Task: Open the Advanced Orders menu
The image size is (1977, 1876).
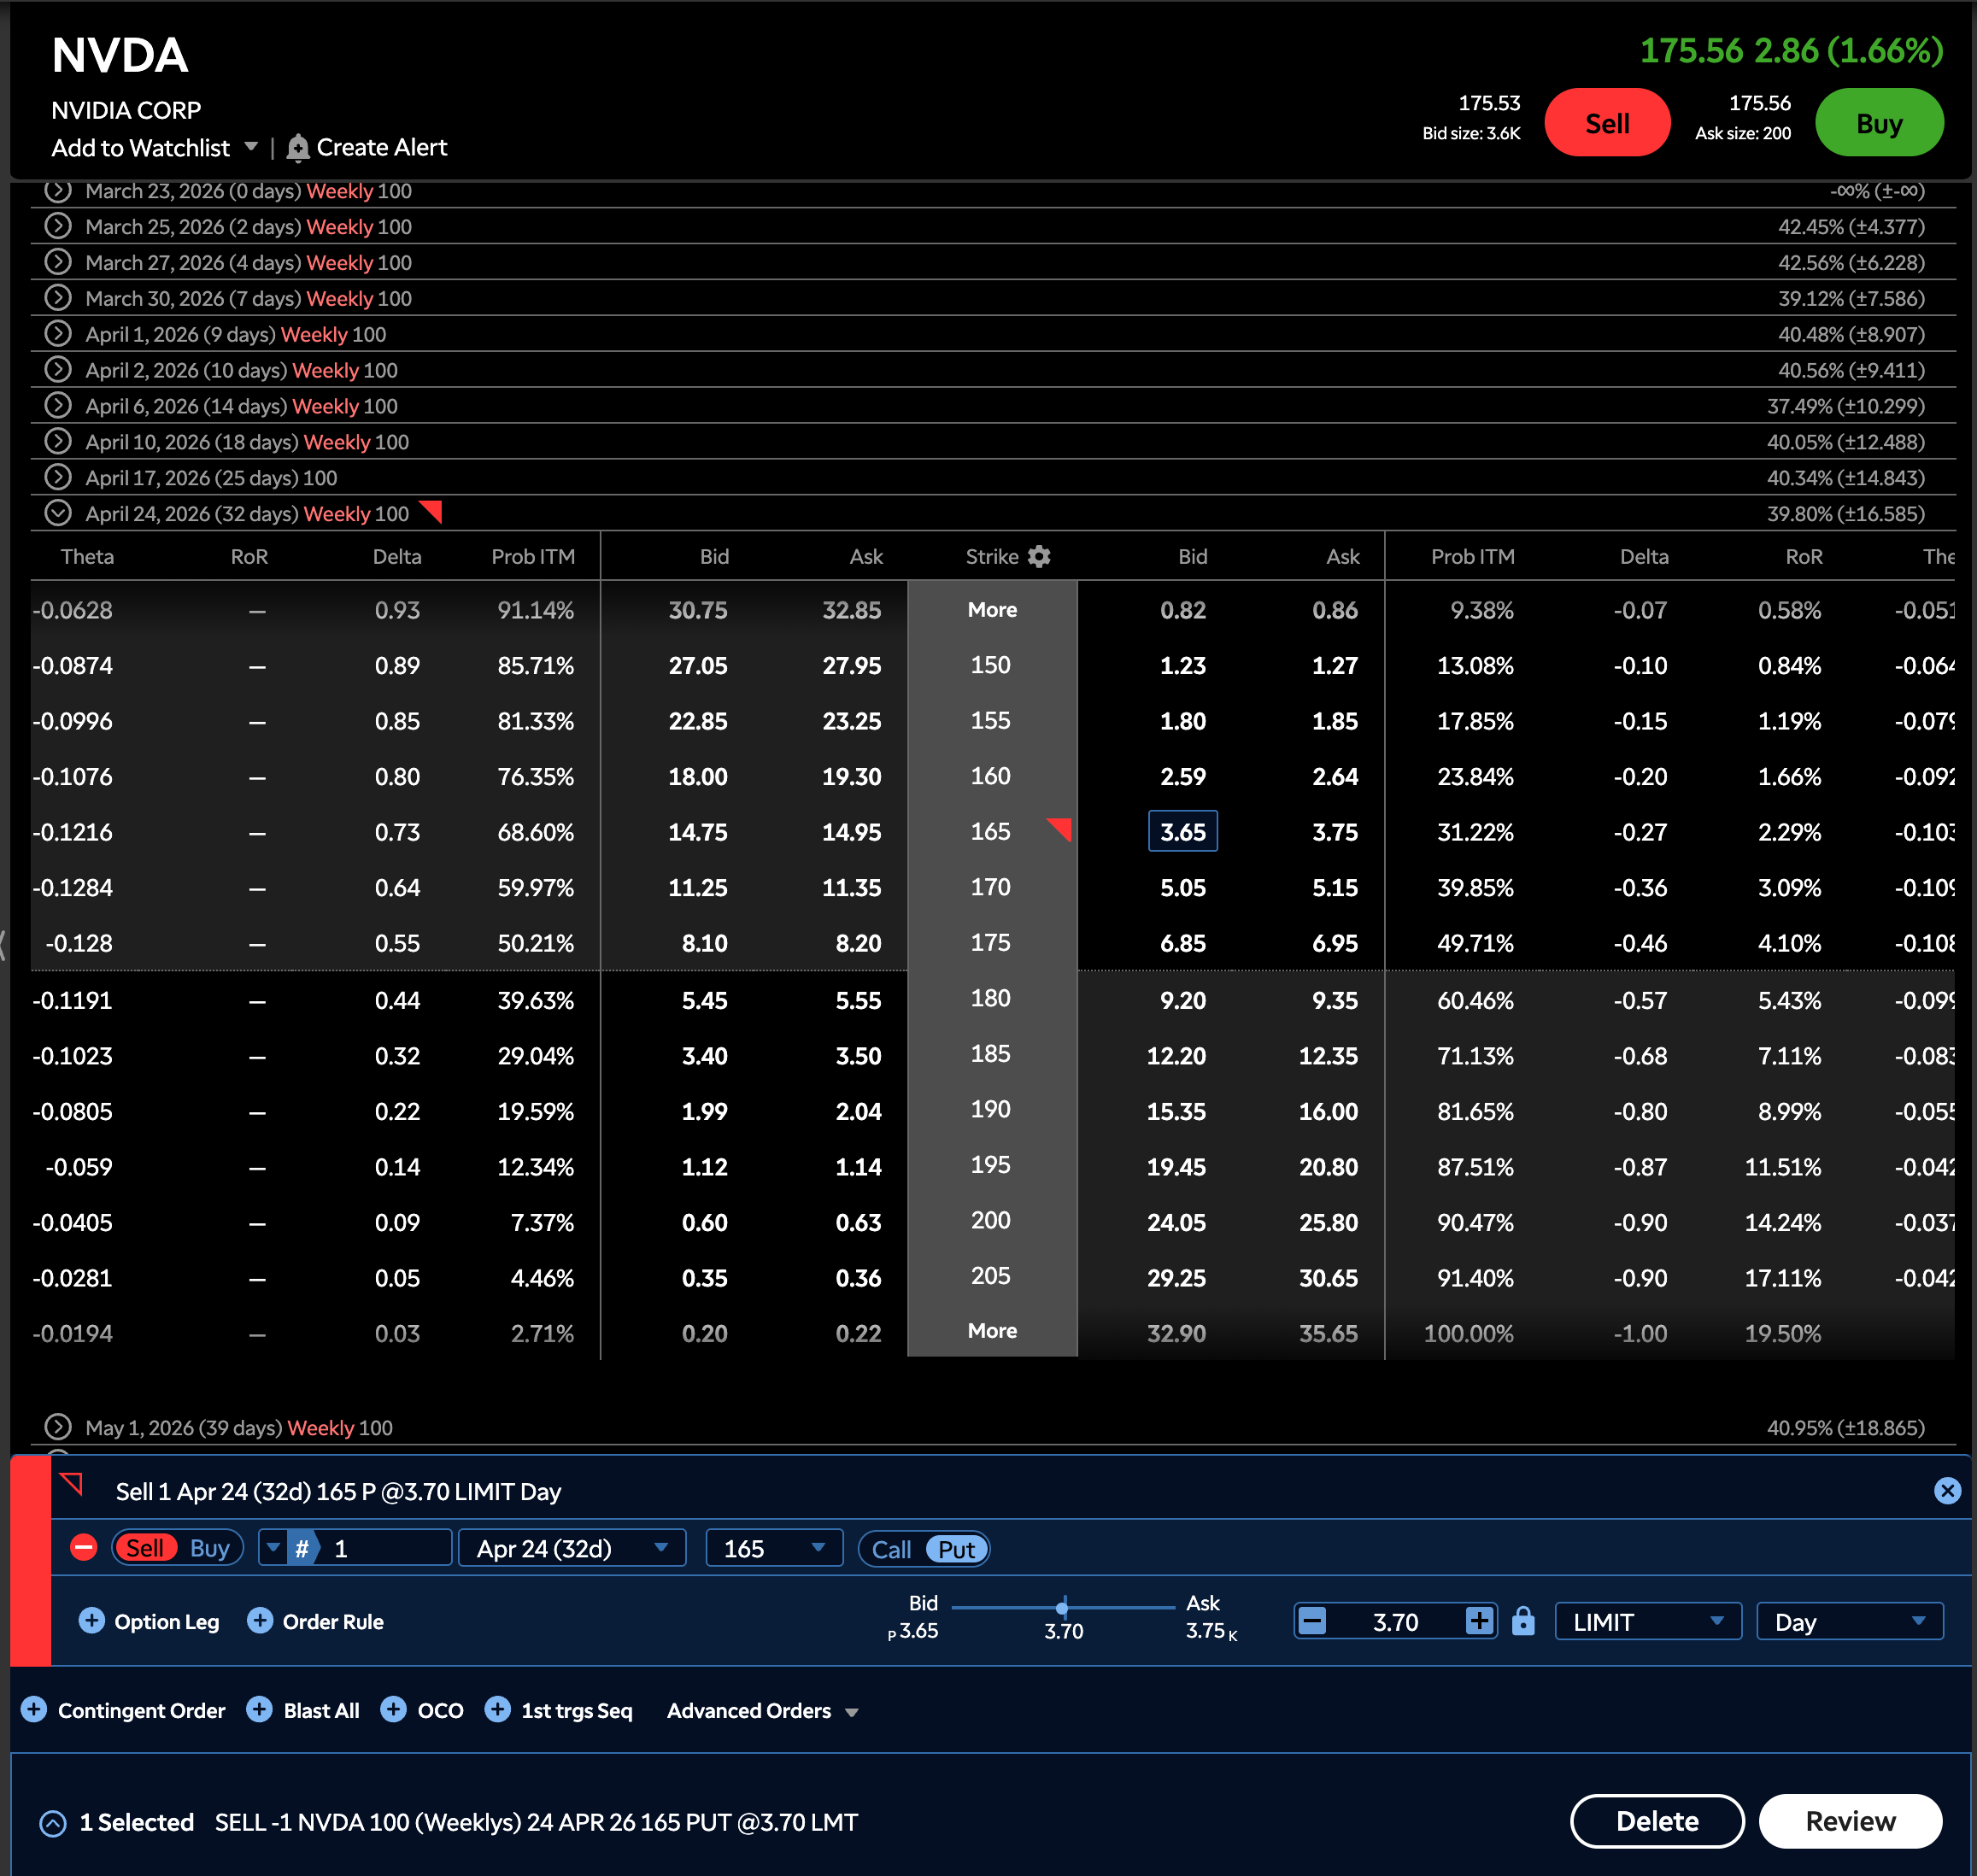Action: click(762, 1711)
